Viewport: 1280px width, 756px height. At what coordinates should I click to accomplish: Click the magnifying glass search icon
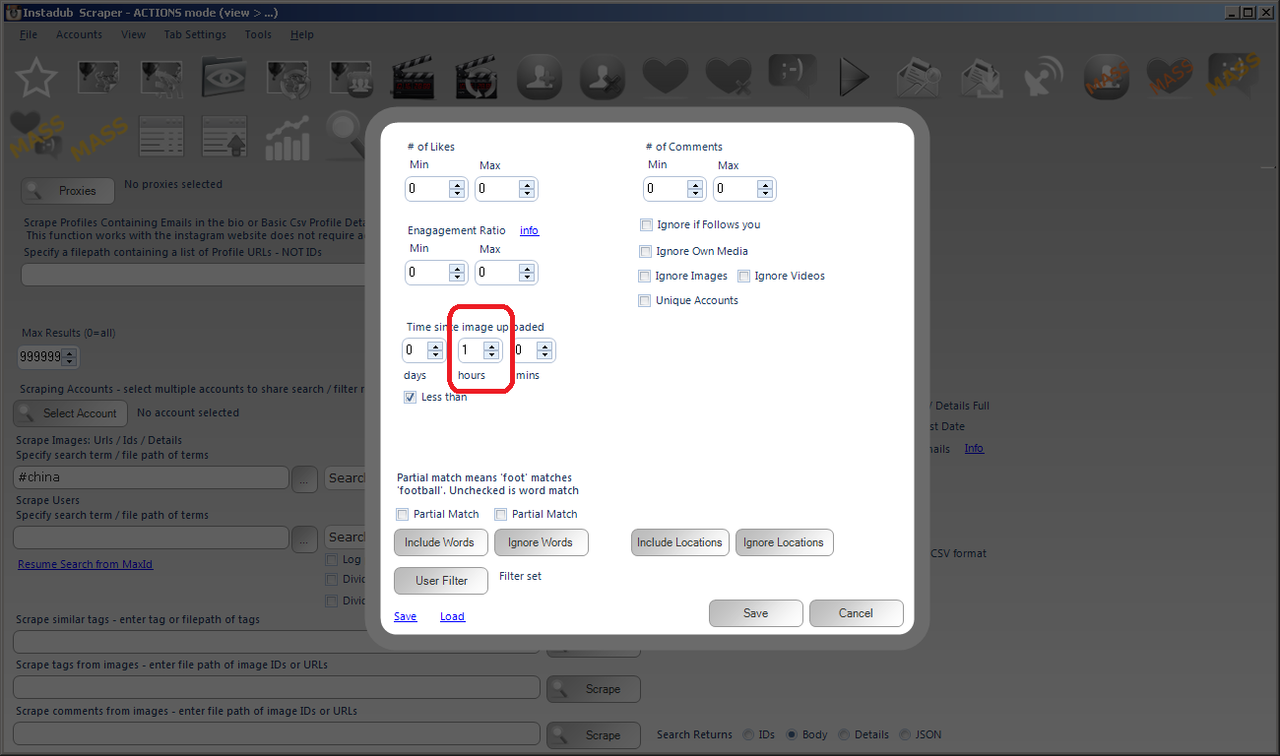[347, 137]
